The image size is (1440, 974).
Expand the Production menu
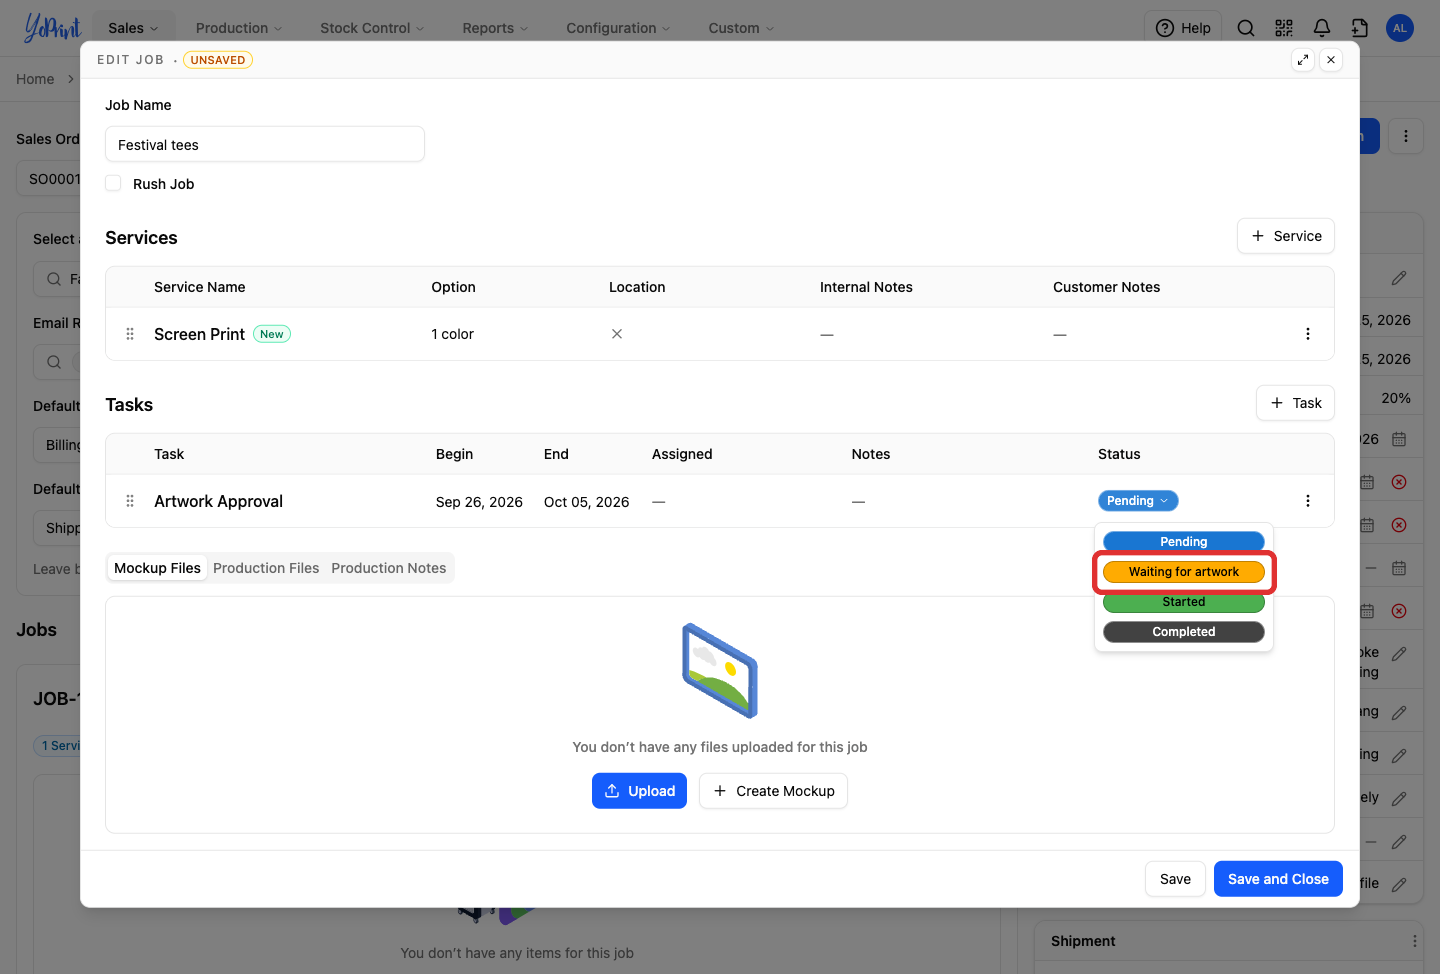(239, 28)
